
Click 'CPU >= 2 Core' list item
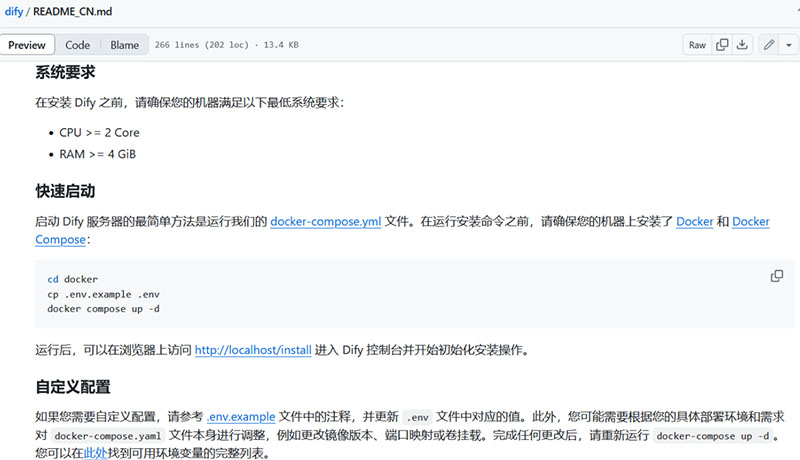(99, 133)
